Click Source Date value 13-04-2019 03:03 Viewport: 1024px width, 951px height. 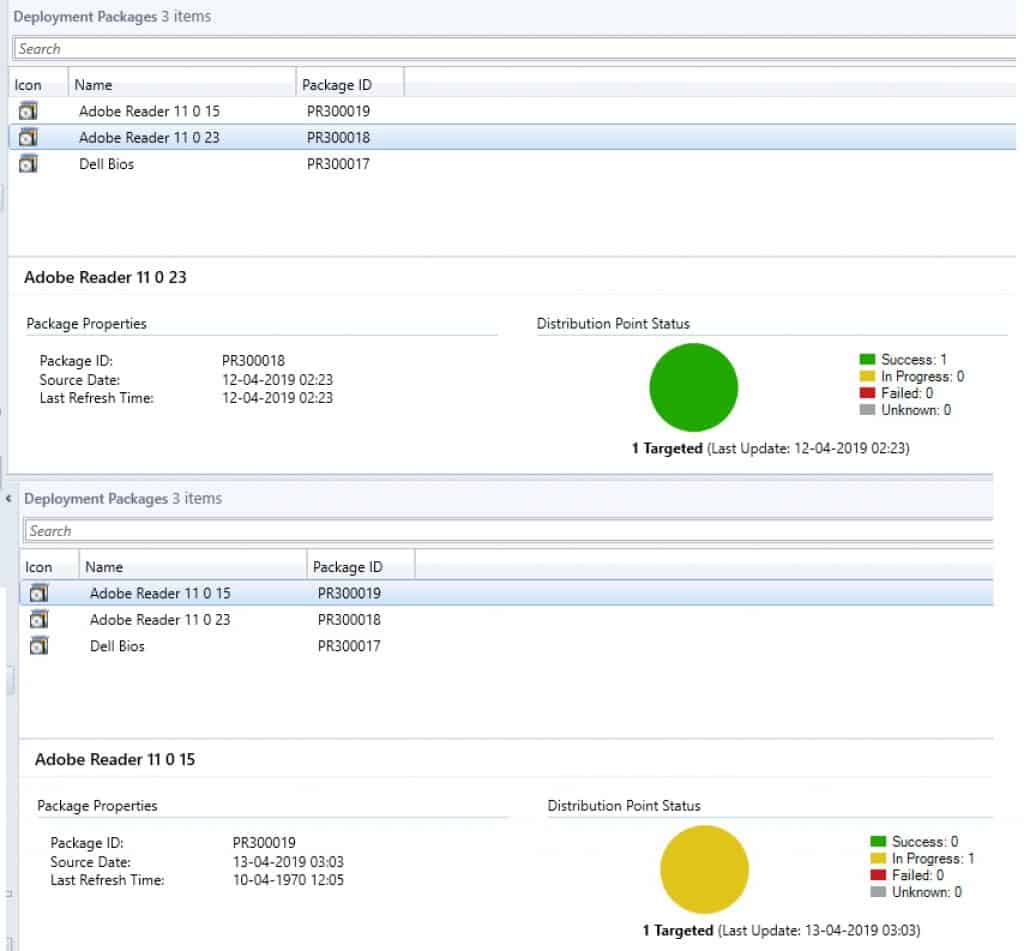click(288, 862)
